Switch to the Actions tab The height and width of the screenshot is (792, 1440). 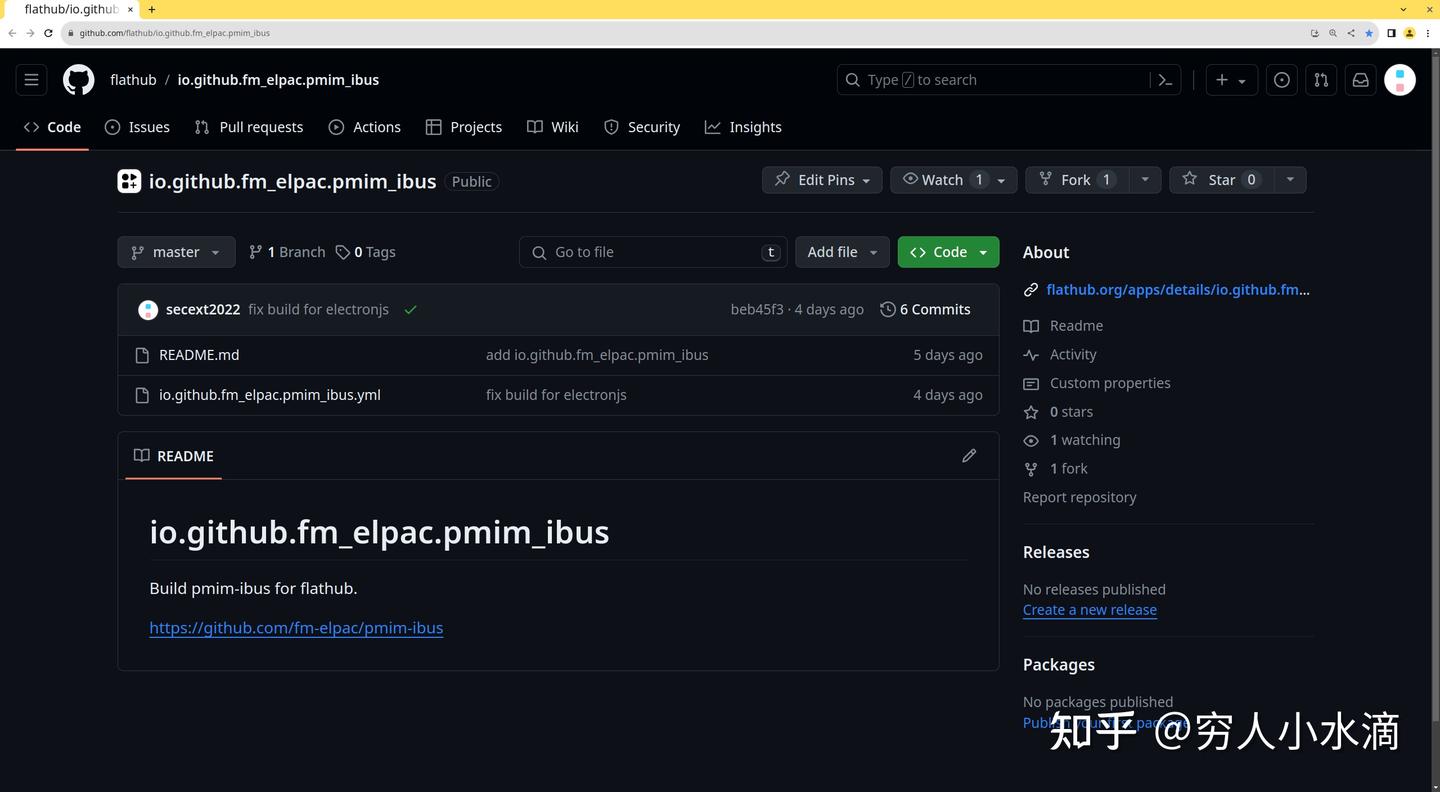(x=376, y=127)
